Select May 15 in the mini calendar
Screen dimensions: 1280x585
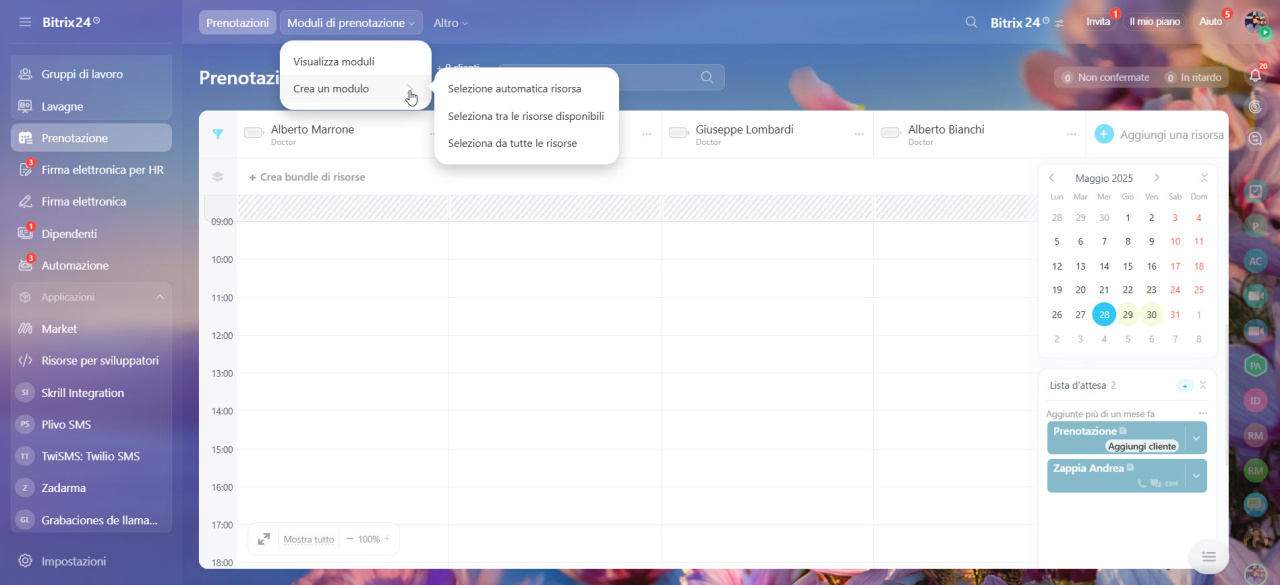(x=1128, y=266)
